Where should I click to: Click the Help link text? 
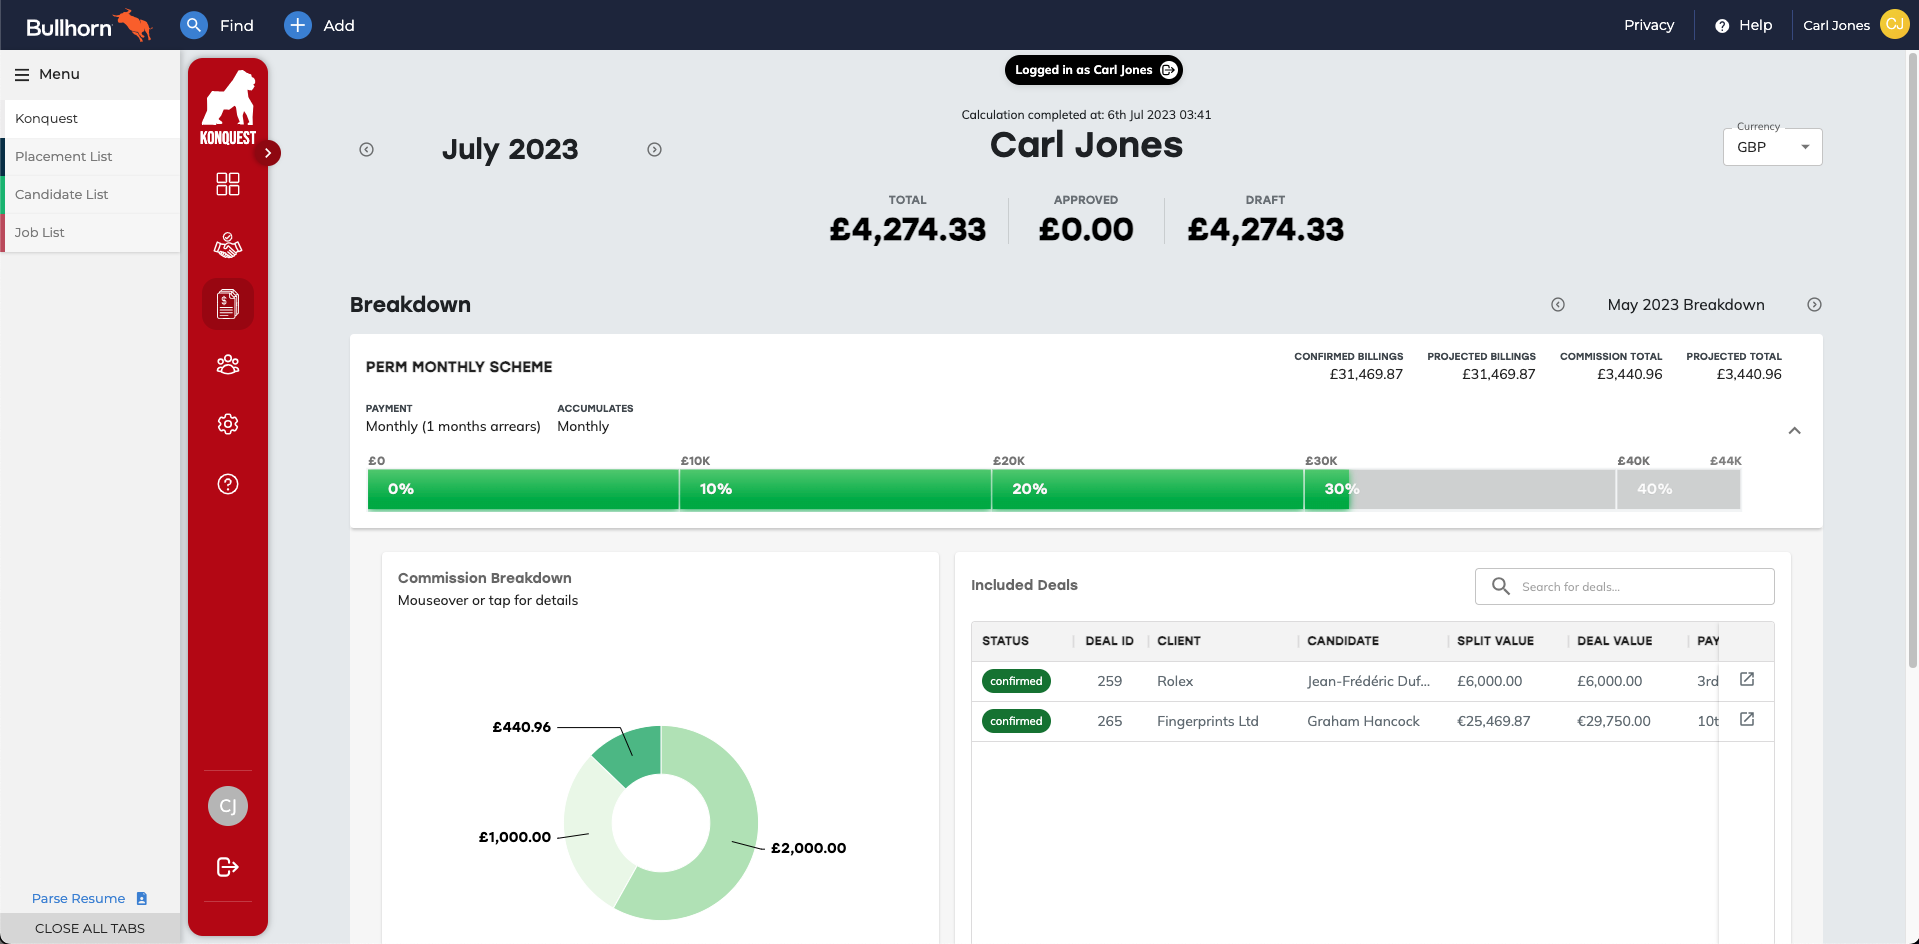coord(1755,25)
